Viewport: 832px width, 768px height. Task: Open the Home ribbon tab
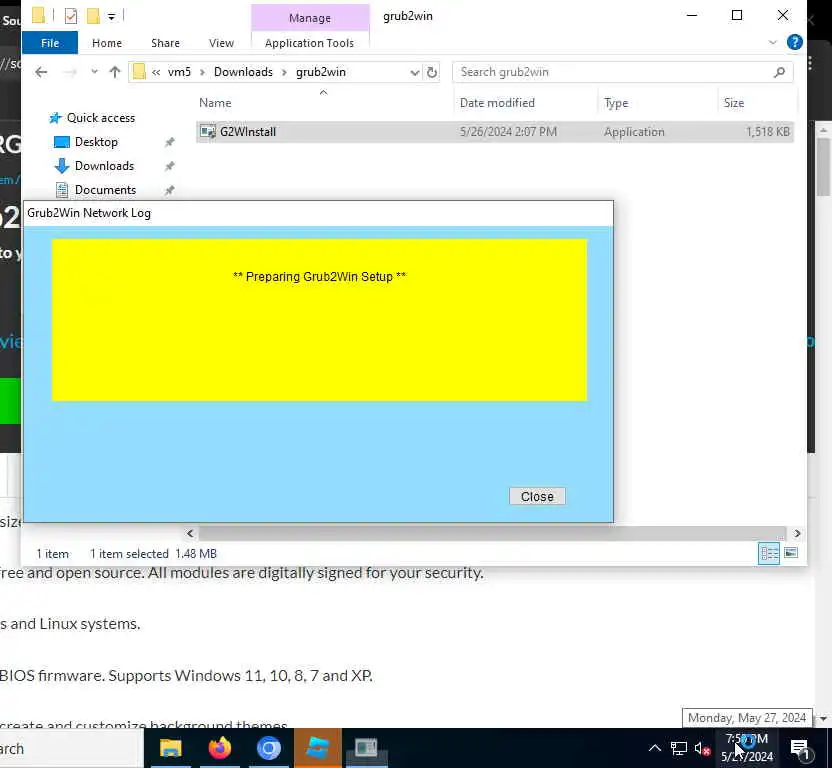(107, 43)
